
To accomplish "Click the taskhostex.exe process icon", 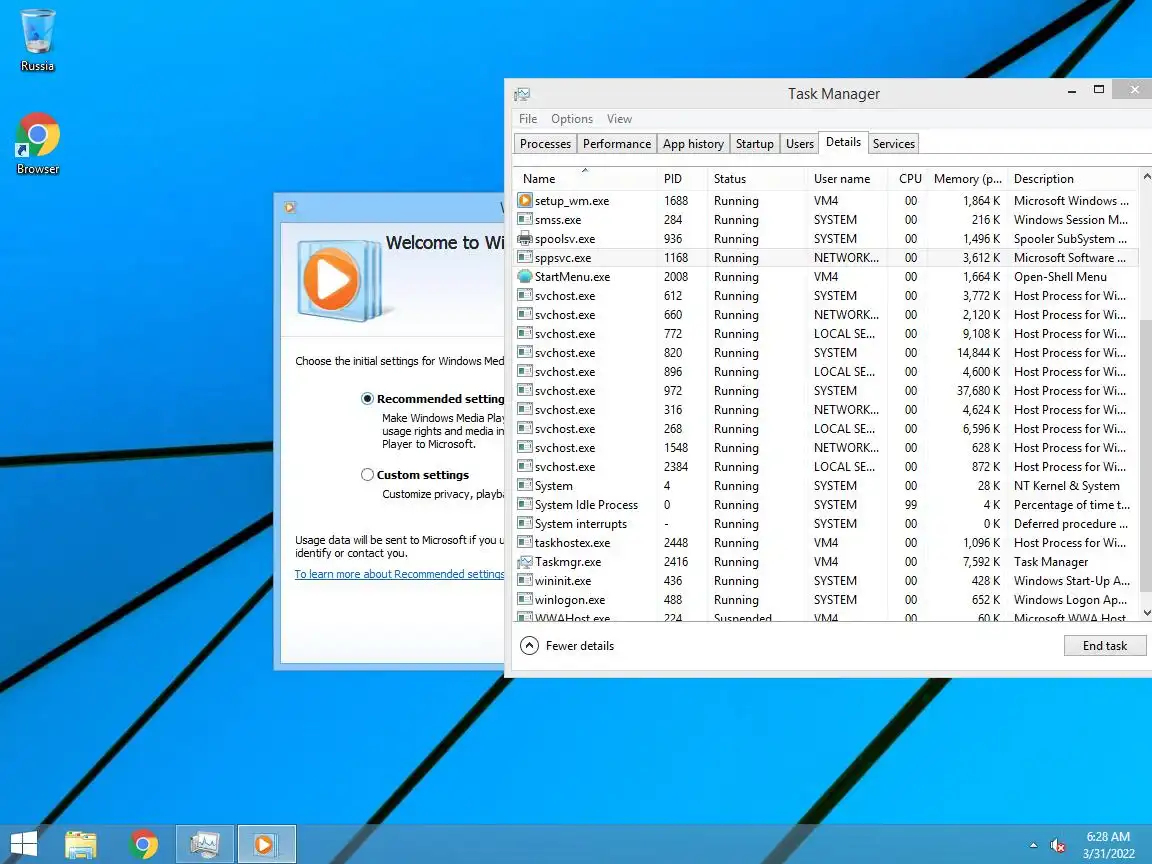I will coord(525,542).
